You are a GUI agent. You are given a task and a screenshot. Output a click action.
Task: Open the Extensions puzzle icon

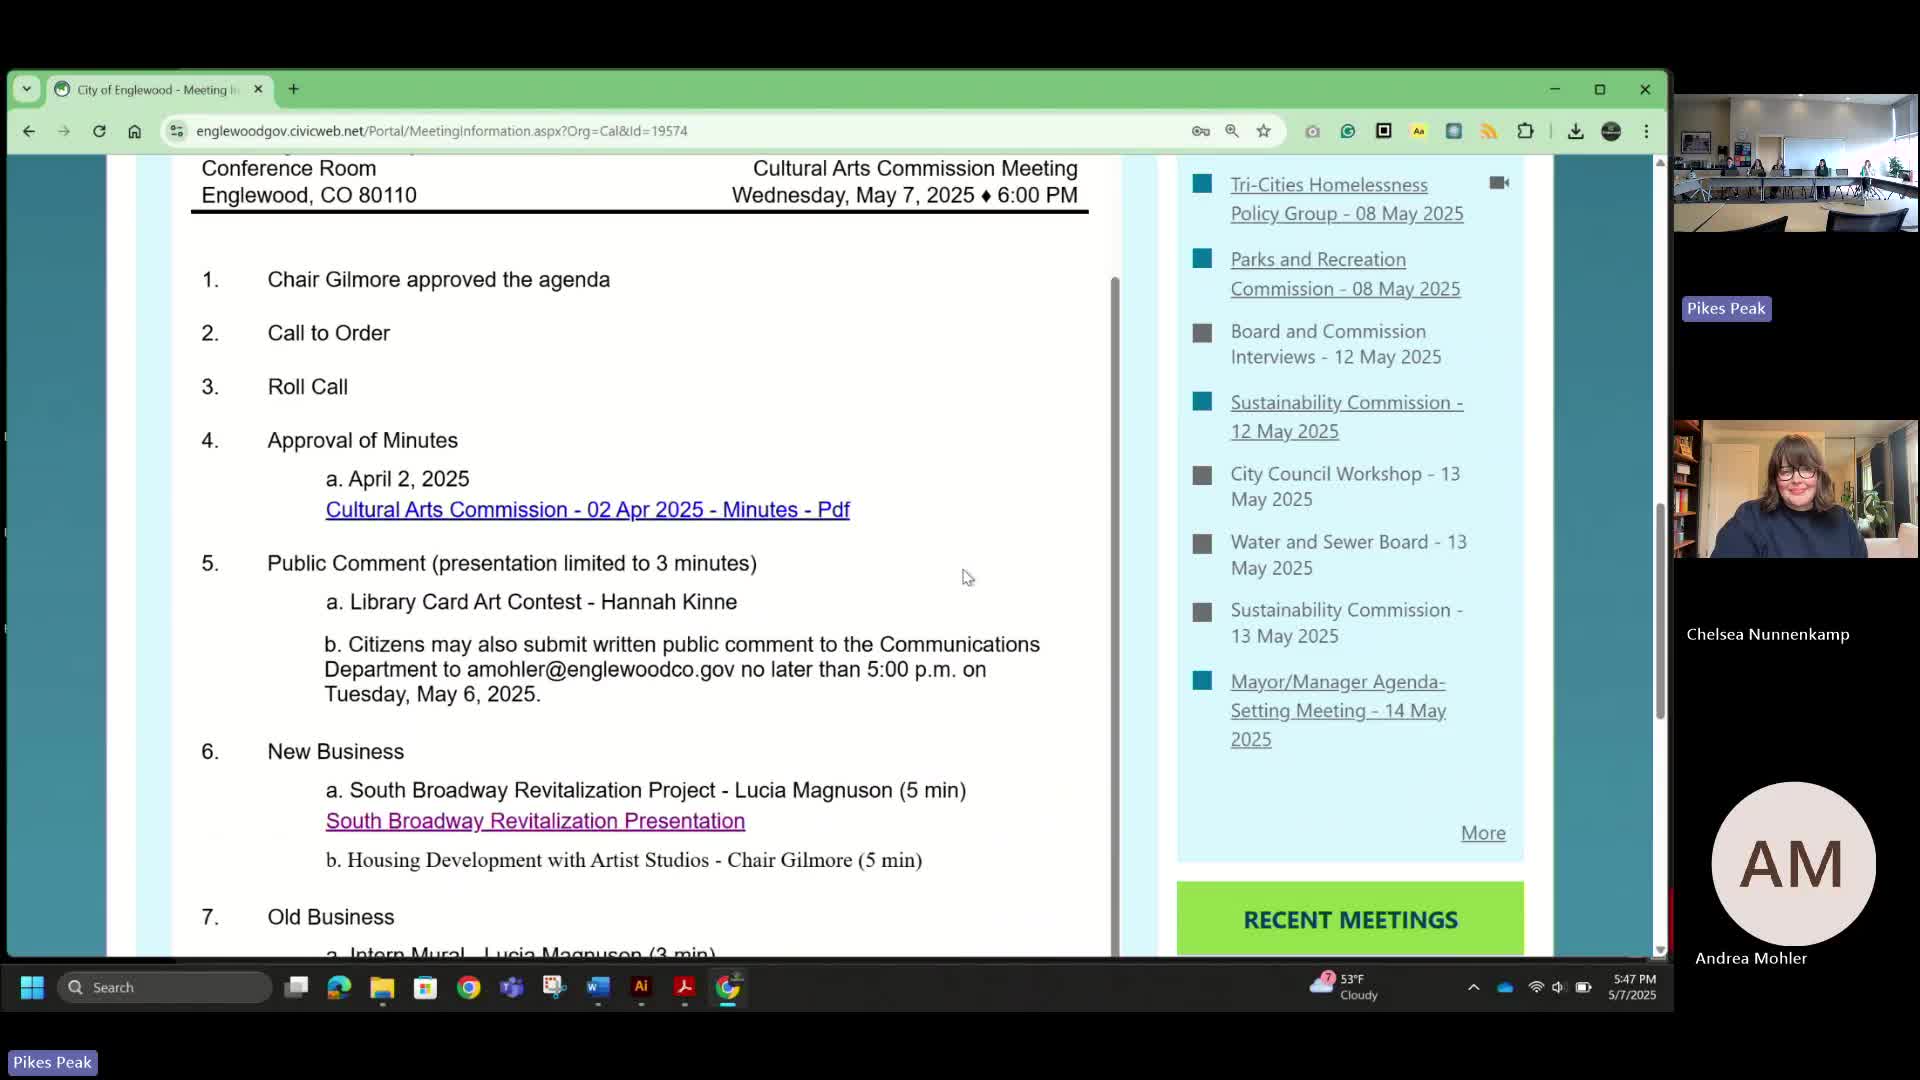tap(1525, 131)
